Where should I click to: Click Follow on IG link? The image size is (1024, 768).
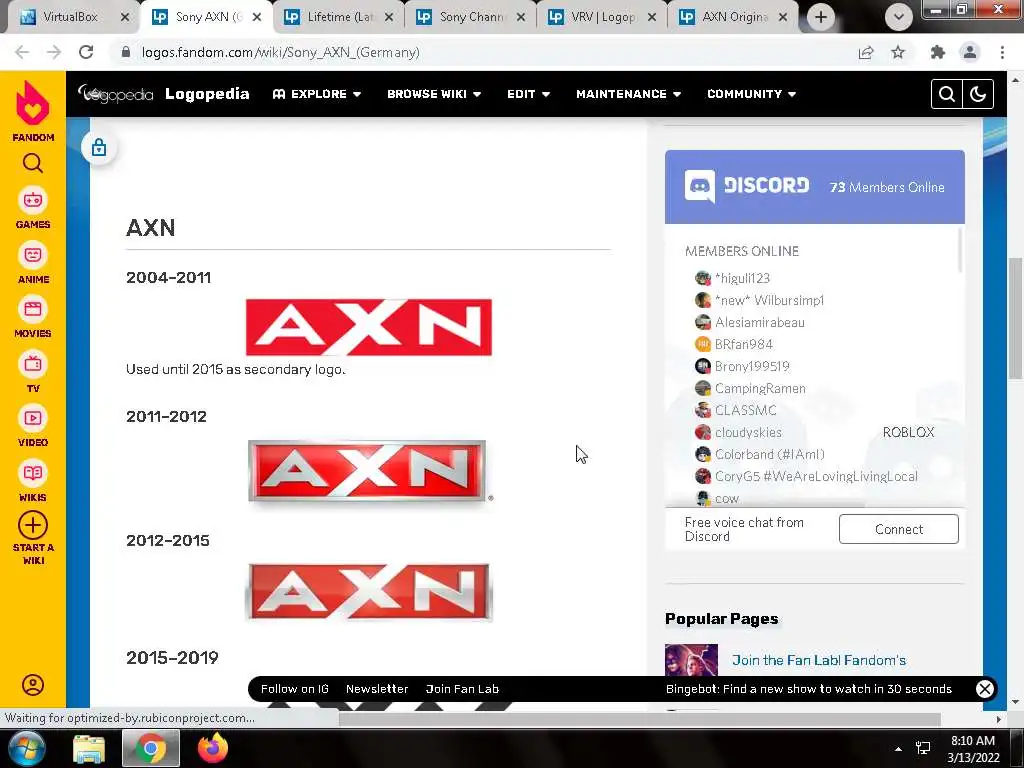[x=295, y=688]
